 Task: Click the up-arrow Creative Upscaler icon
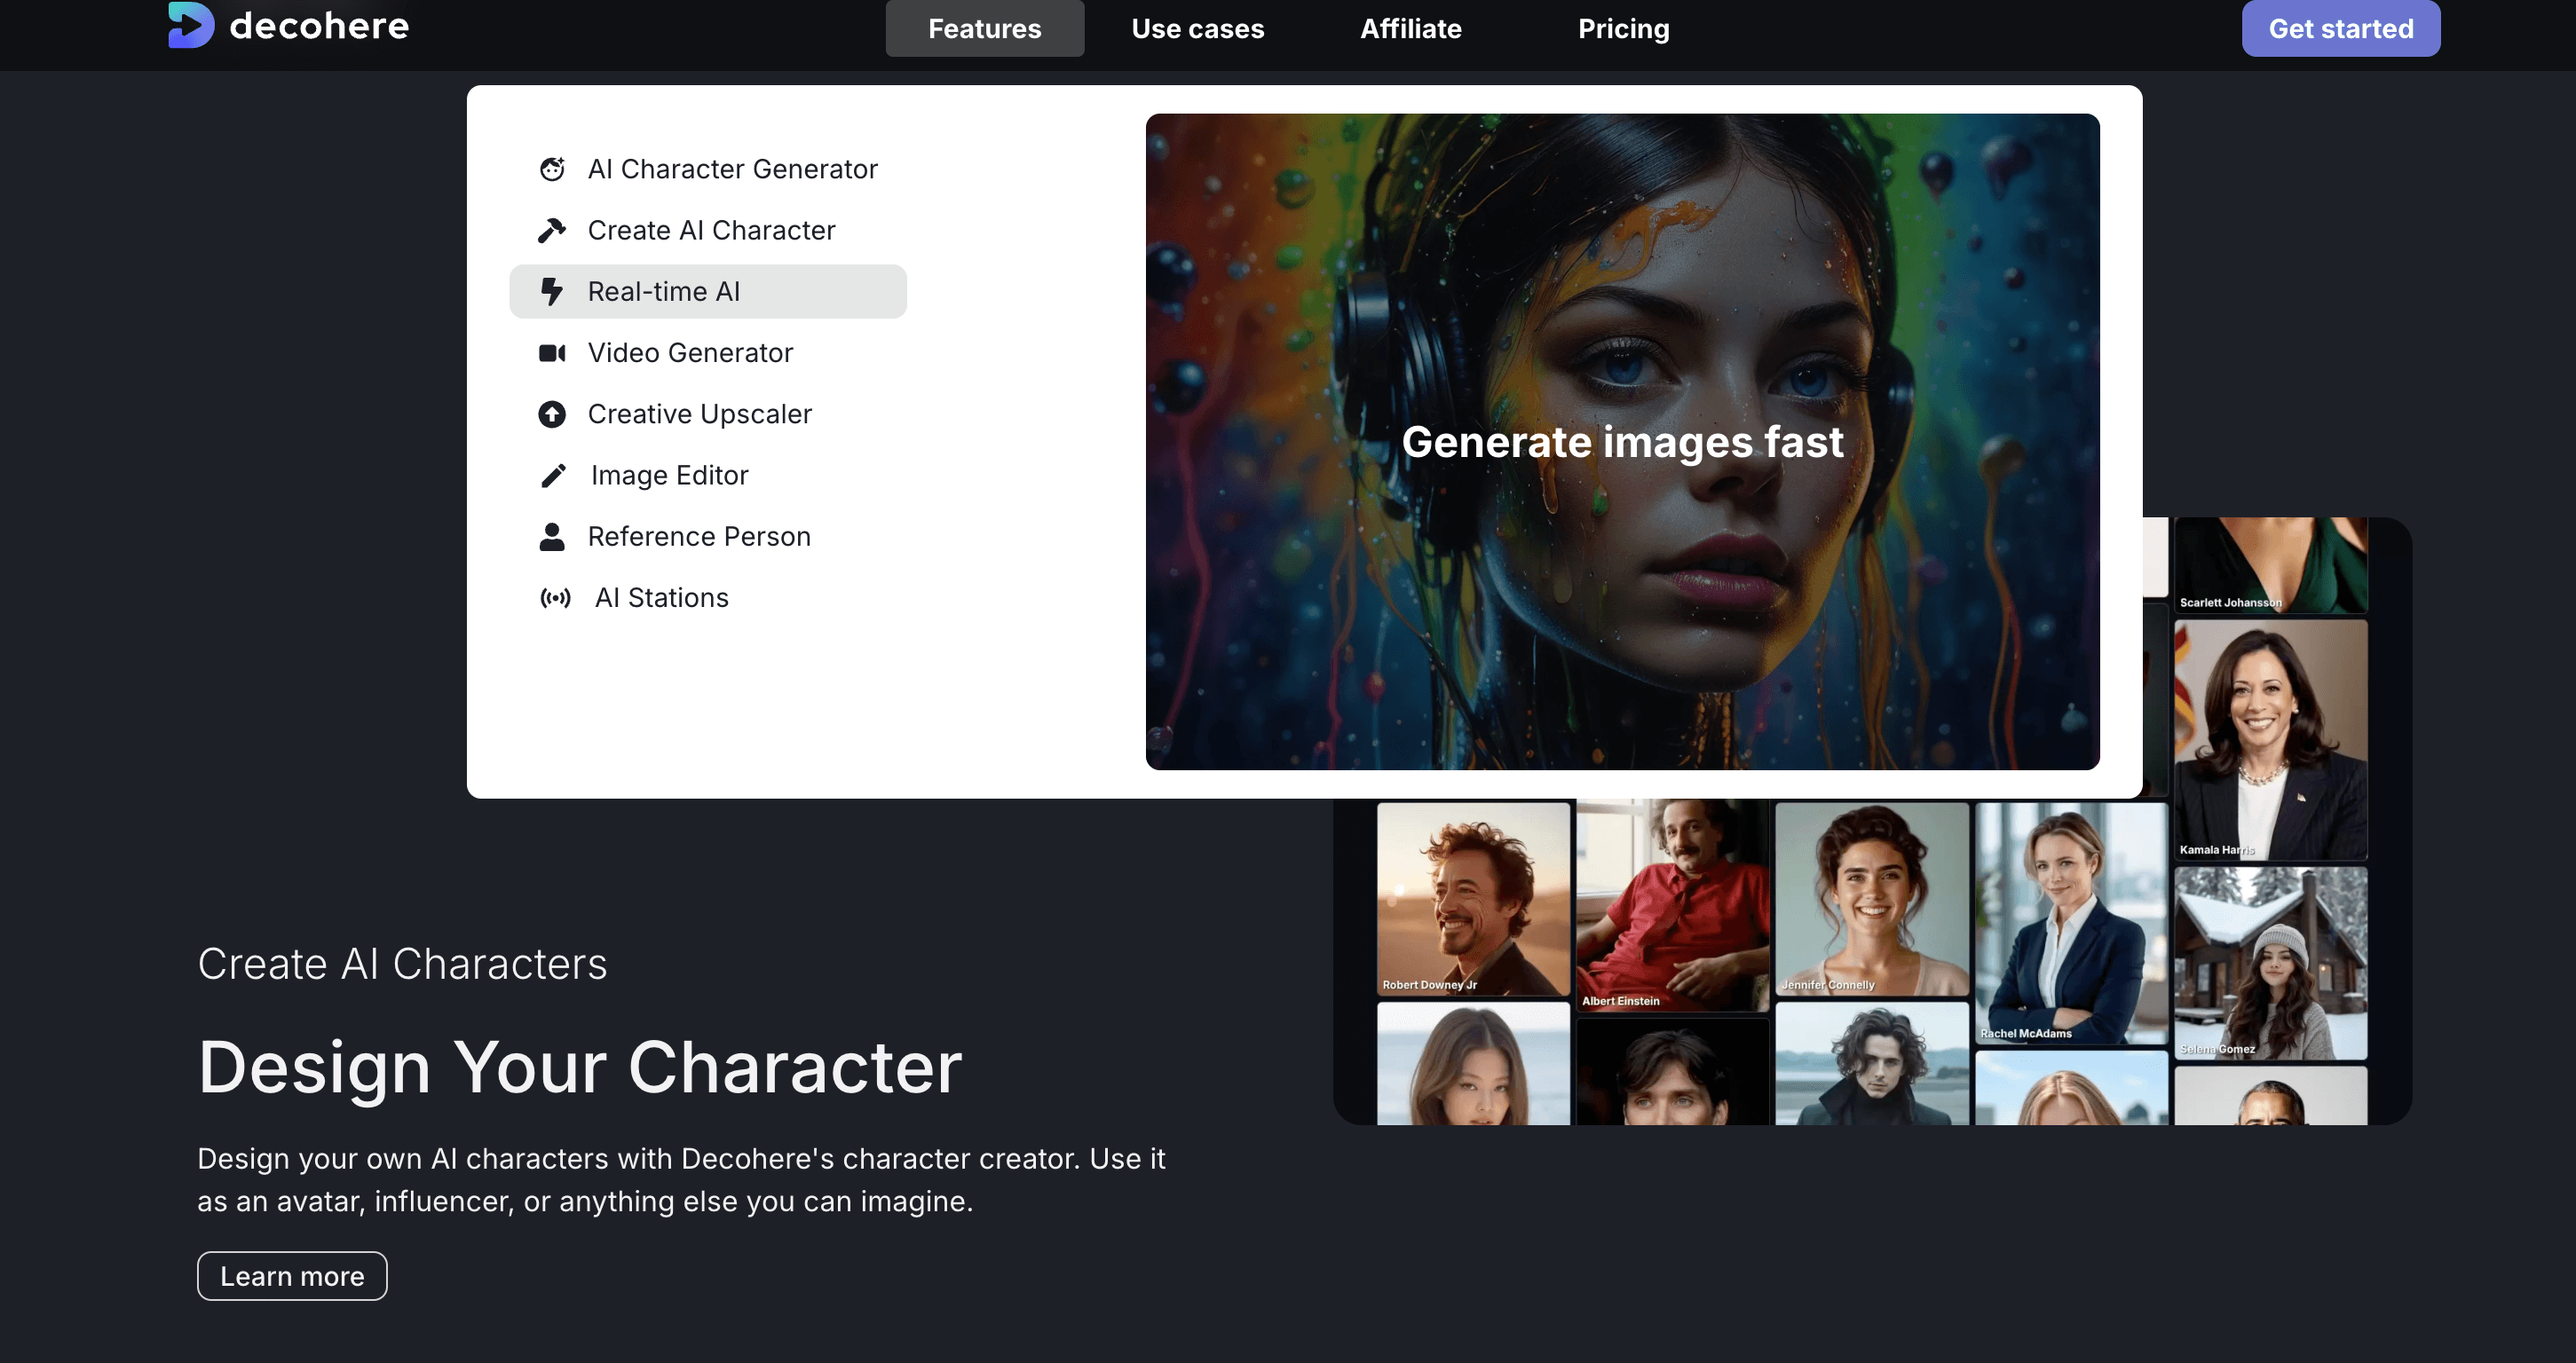pyautogui.click(x=552, y=414)
